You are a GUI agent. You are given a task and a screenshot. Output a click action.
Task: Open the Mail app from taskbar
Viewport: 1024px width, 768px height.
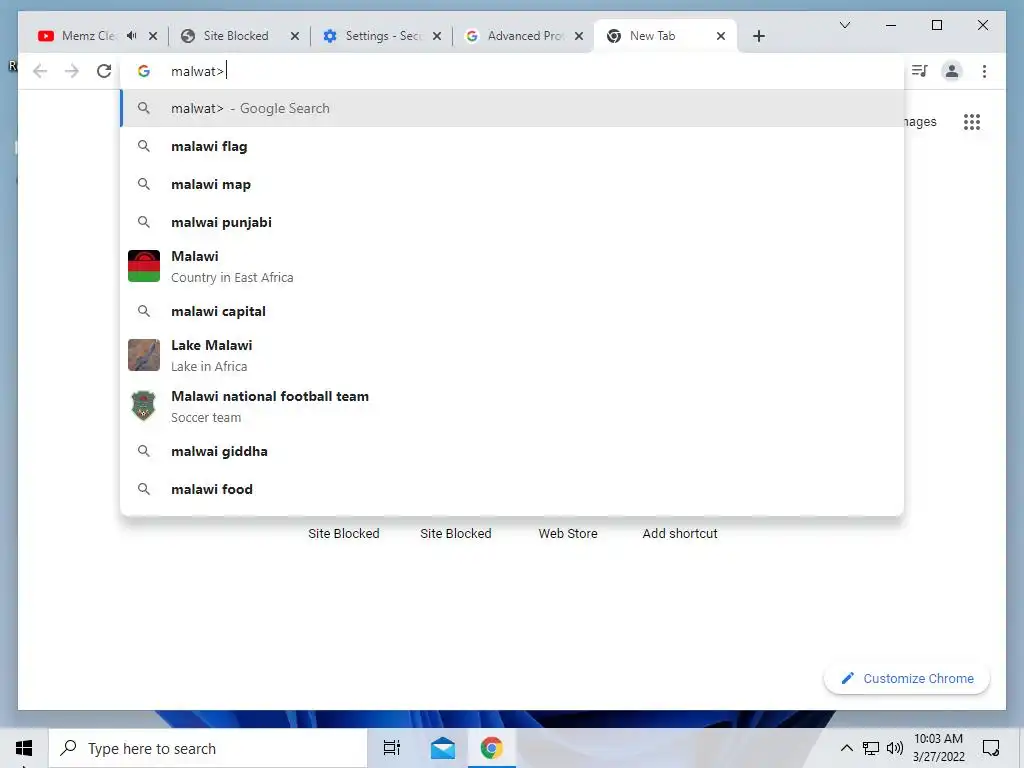point(443,748)
